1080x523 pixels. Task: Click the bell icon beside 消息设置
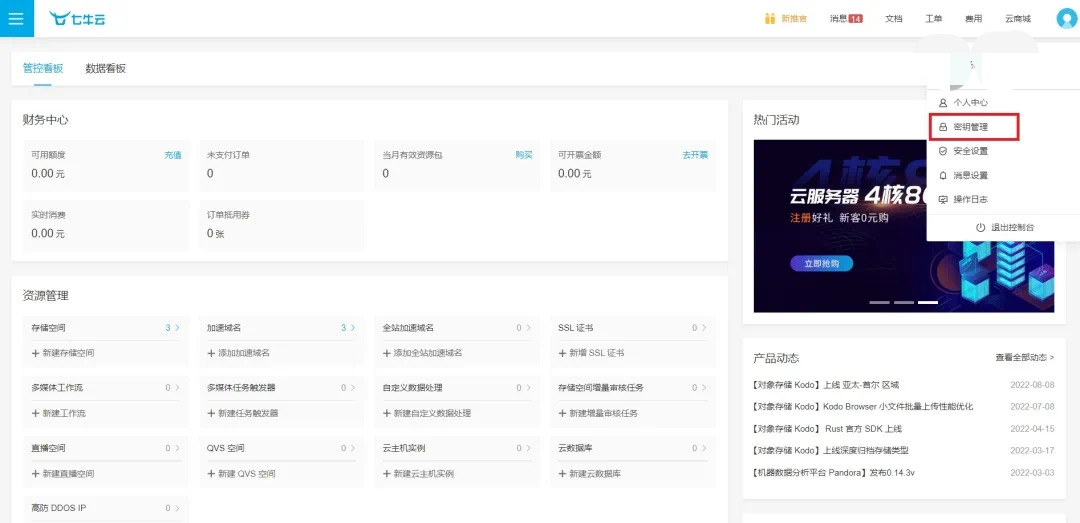pyautogui.click(x=943, y=176)
